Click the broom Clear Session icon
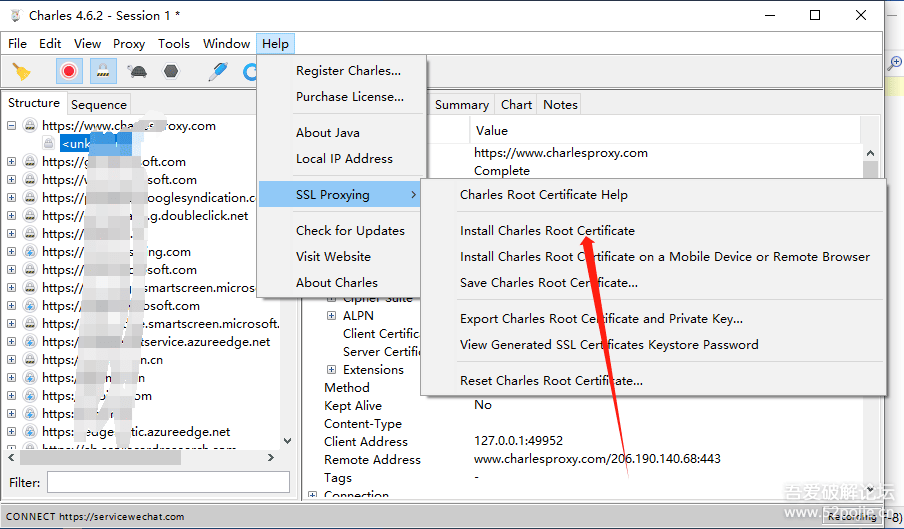The height and width of the screenshot is (529, 904). click(21, 71)
